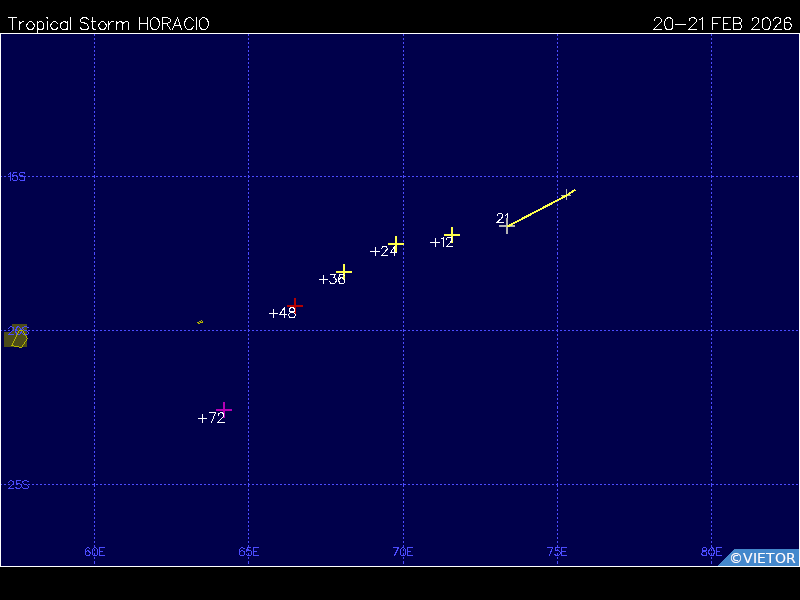Click the yellow past-track line segment
The height and width of the screenshot is (600, 800).
tap(538, 210)
